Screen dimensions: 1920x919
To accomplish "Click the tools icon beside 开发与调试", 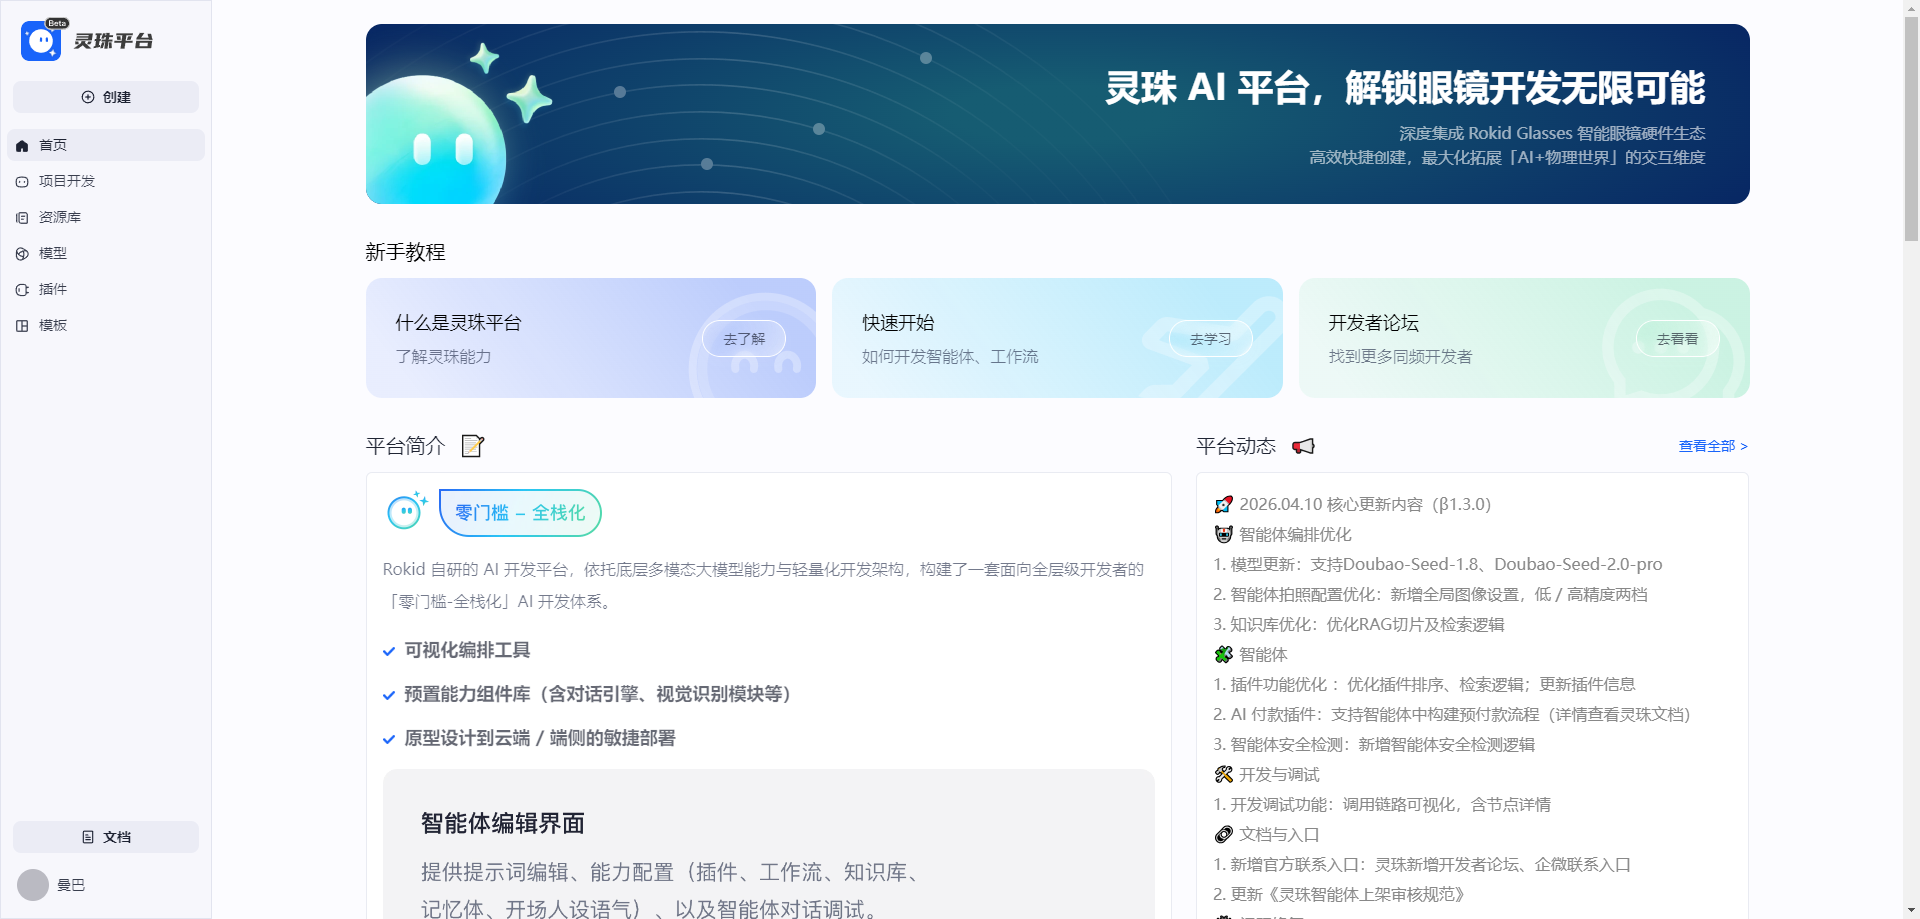I will [x=1223, y=775].
